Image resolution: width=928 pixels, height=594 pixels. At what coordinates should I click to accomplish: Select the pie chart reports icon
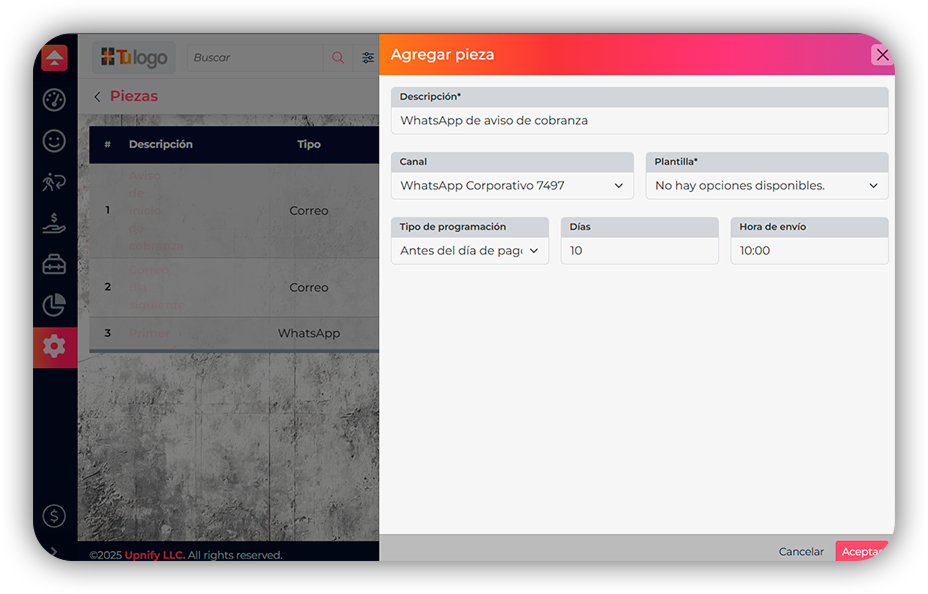54,305
